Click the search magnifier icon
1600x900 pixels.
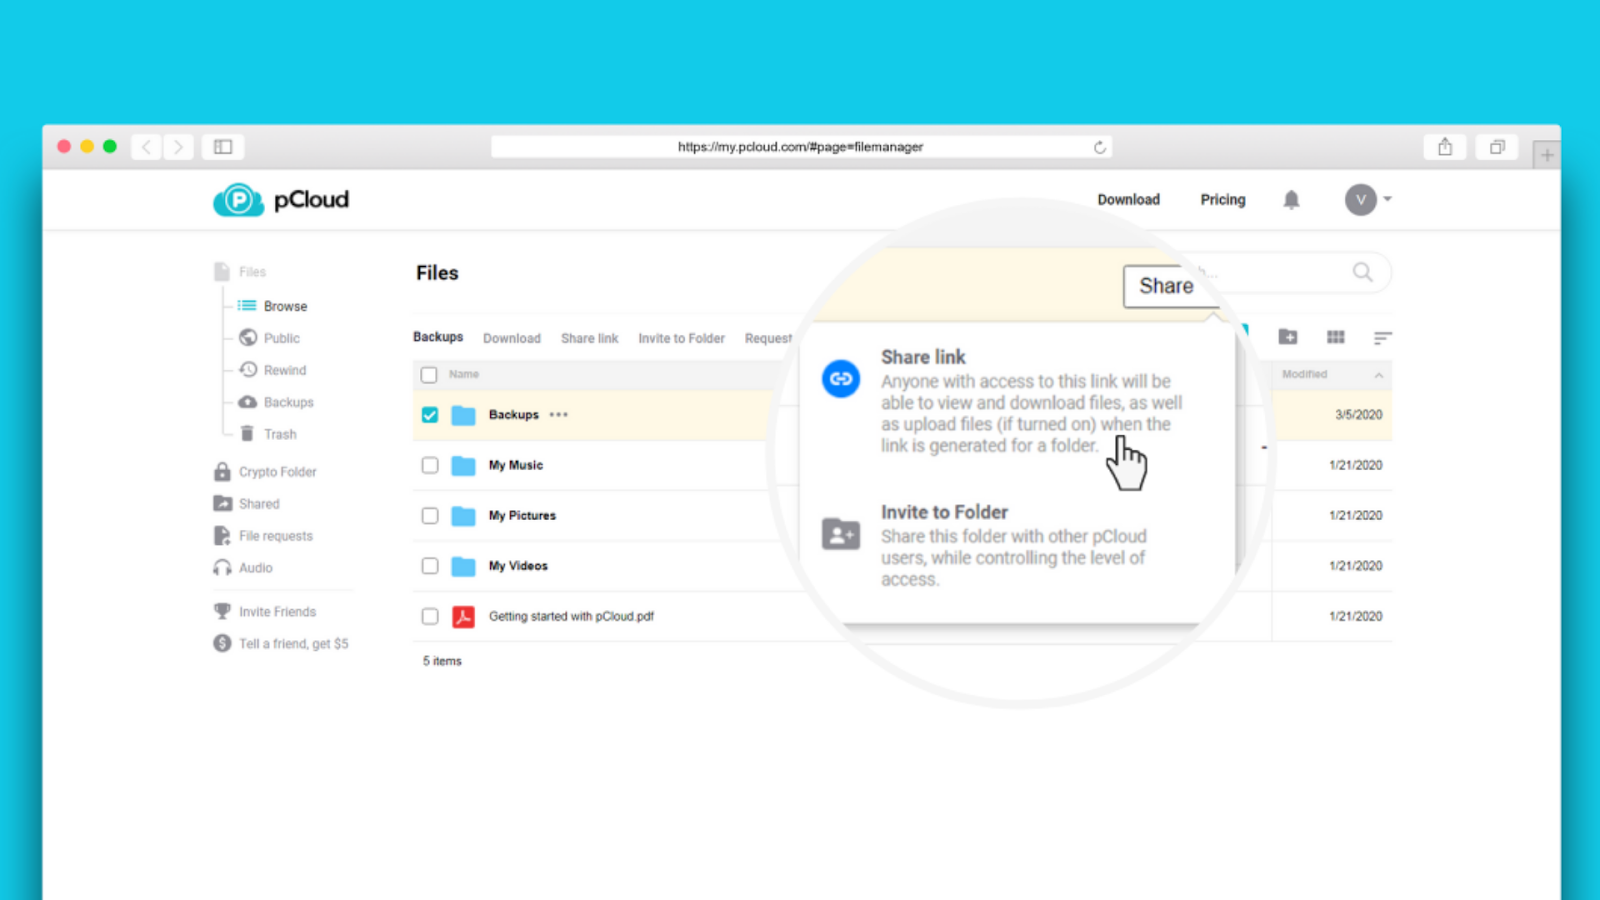point(1362,272)
